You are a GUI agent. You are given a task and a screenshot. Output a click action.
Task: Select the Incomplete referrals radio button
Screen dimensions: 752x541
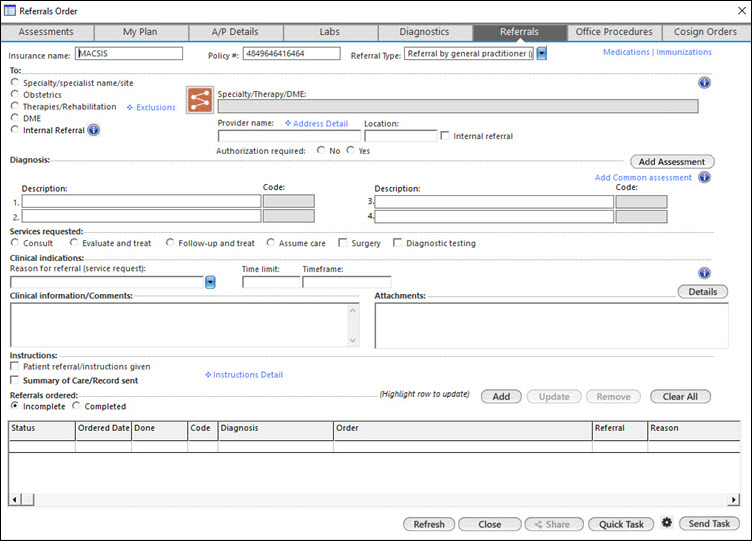pyautogui.click(x=15, y=406)
